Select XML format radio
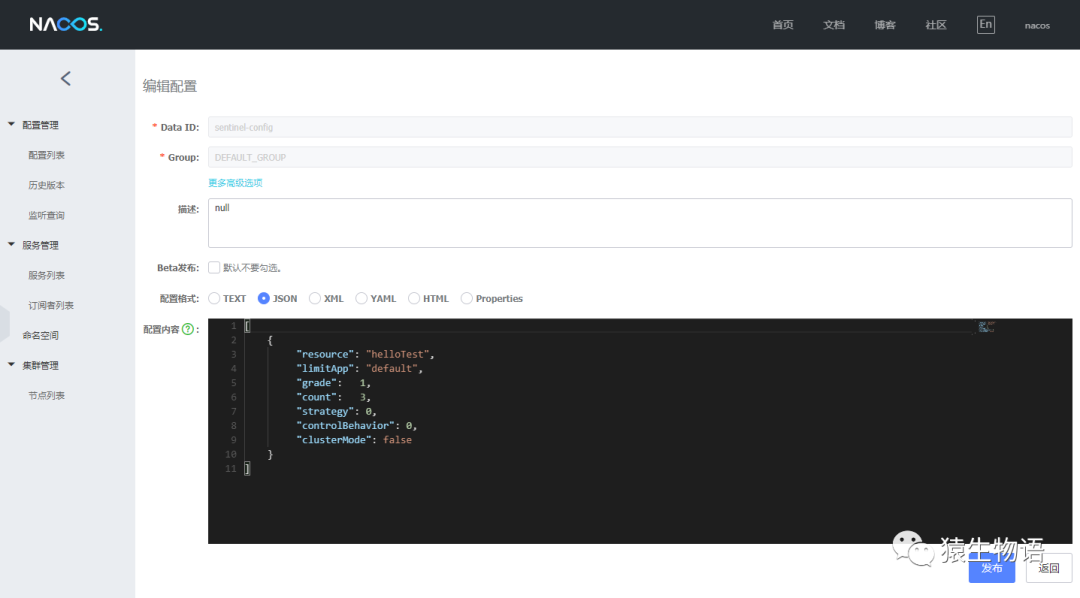This screenshot has height=598, width=1080. coord(315,298)
